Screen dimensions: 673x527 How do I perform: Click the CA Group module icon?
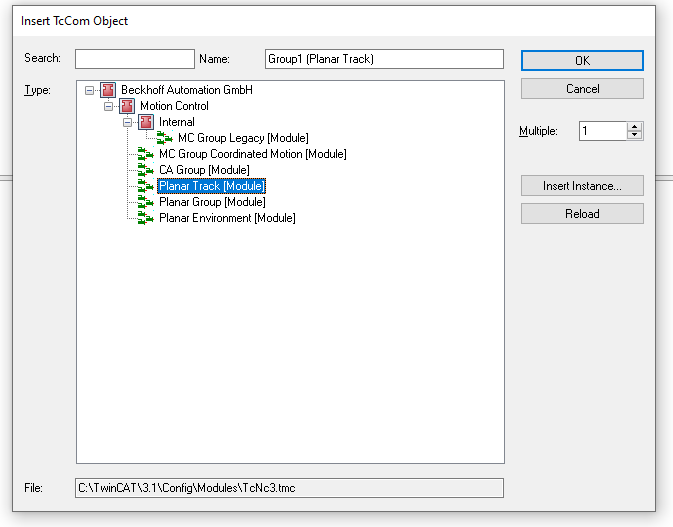click(146, 170)
